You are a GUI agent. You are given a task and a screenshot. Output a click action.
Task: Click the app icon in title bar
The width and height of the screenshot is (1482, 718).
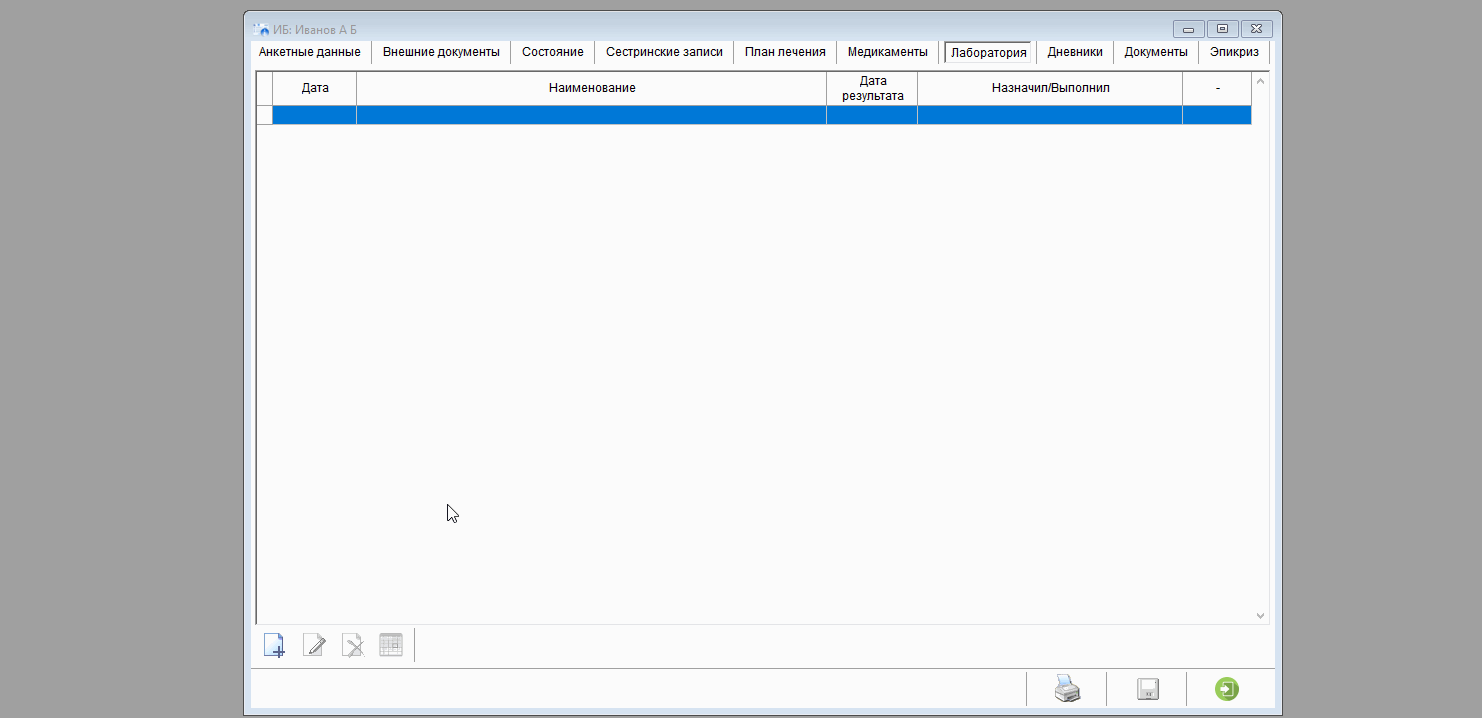point(261,29)
